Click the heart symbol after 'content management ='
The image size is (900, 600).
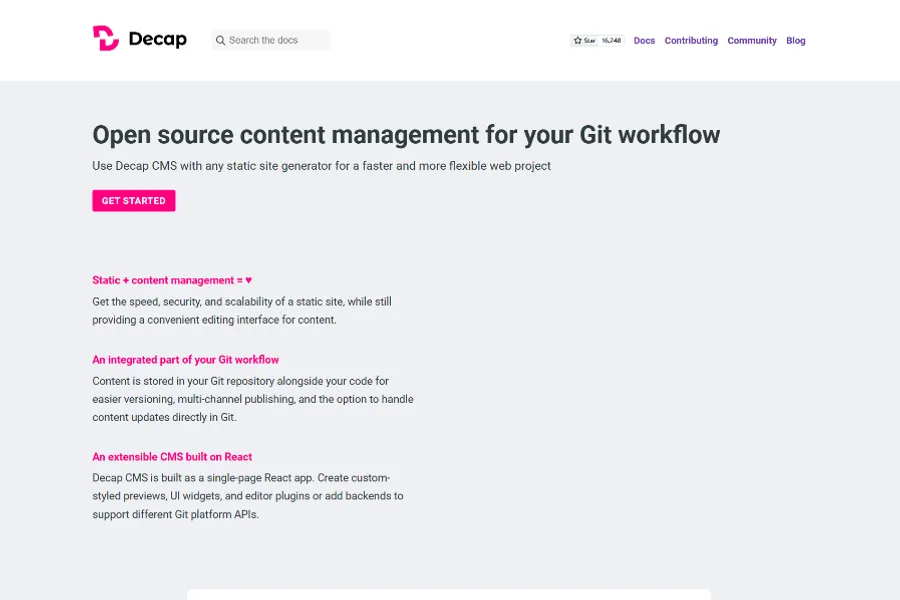(249, 281)
